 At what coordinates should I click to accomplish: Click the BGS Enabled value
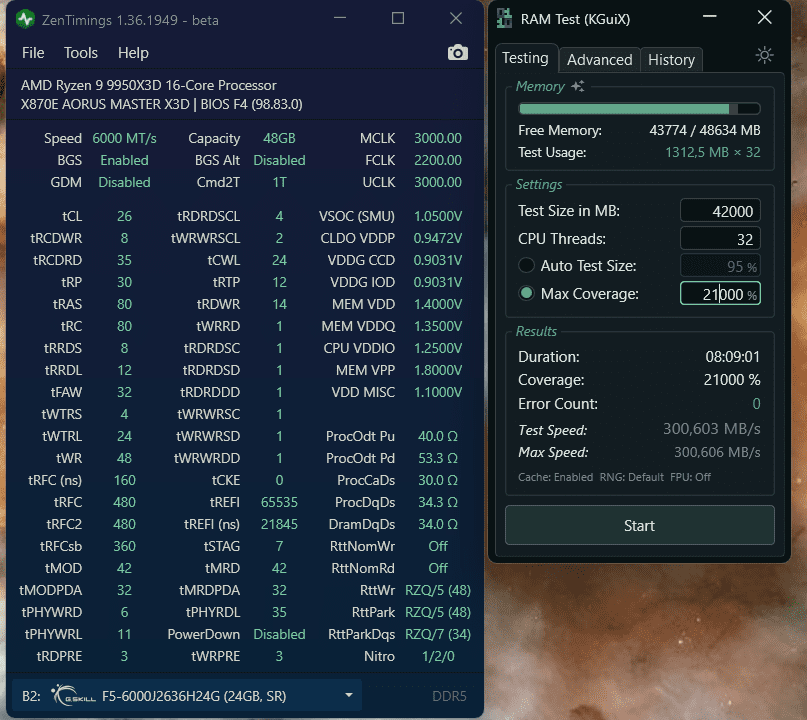124,160
